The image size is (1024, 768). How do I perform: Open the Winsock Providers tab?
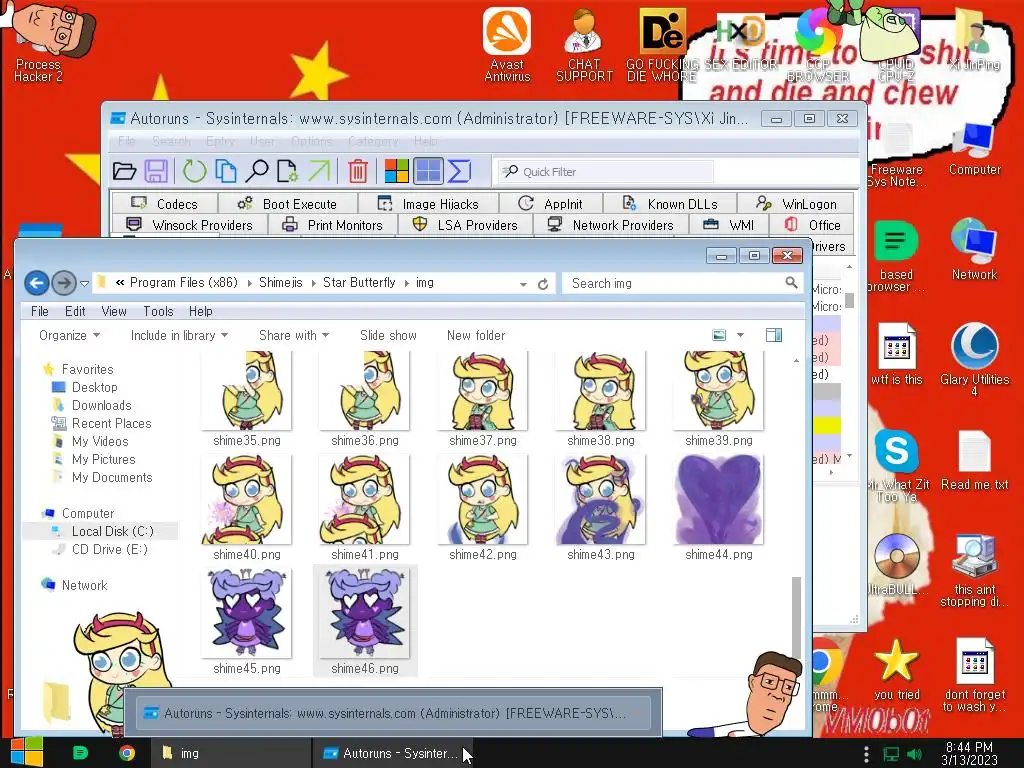(189, 225)
